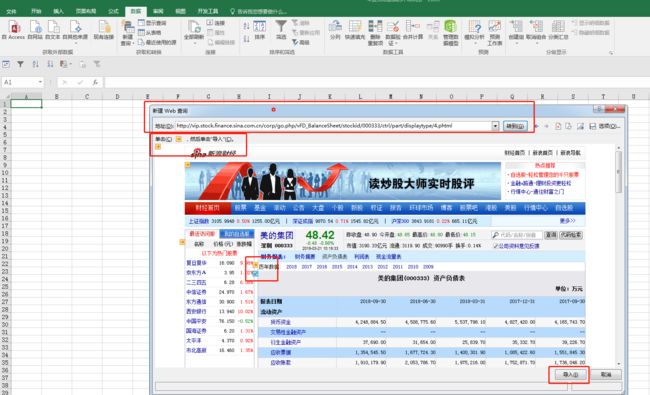Switch to the Page Layout (页面布局) tab
This screenshot has width=650, height=395.
86,11
